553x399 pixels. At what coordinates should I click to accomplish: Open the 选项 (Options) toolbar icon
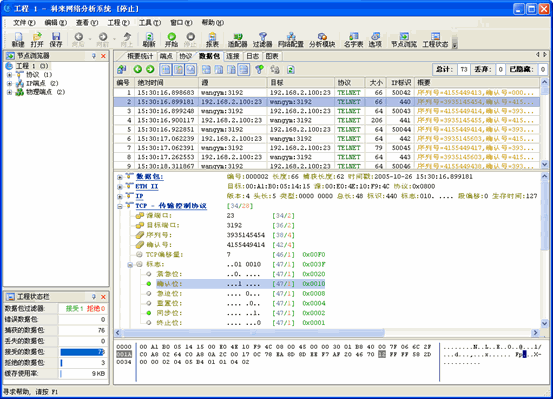pyautogui.click(x=375, y=40)
